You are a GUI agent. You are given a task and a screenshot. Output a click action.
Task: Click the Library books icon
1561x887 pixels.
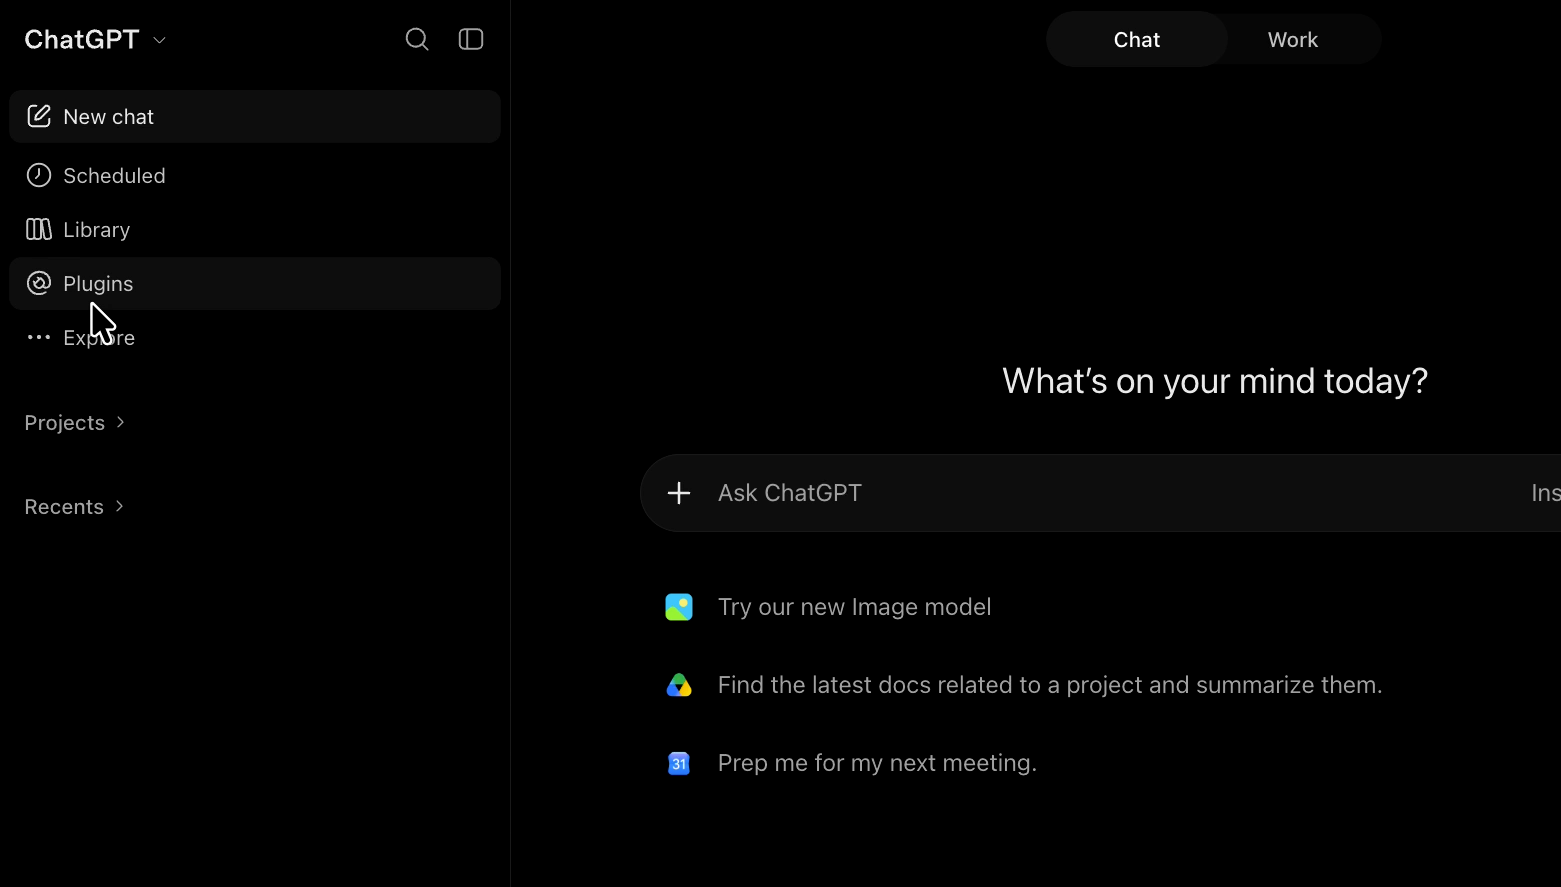[39, 229]
